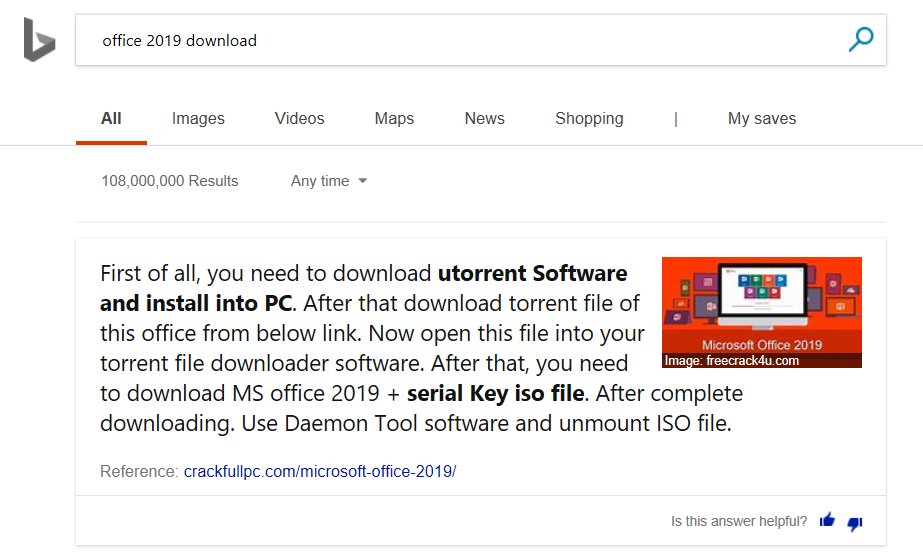Image resolution: width=923 pixels, height=553 pixels.
Task: Open the Shopping tab
Action: [x=589, y=118]
